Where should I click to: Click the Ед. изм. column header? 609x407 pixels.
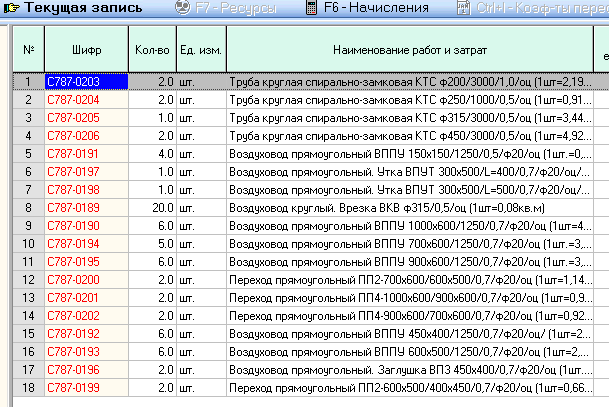pos(201,49)
